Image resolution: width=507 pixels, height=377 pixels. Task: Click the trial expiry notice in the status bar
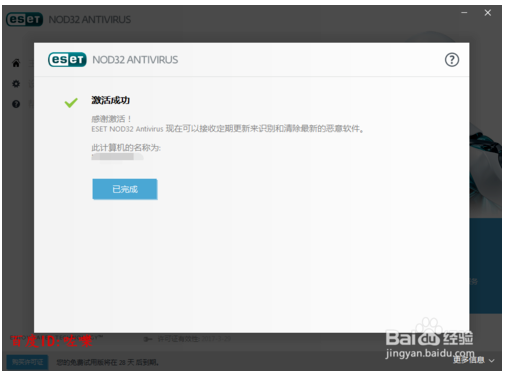click(x=107, y=362)
